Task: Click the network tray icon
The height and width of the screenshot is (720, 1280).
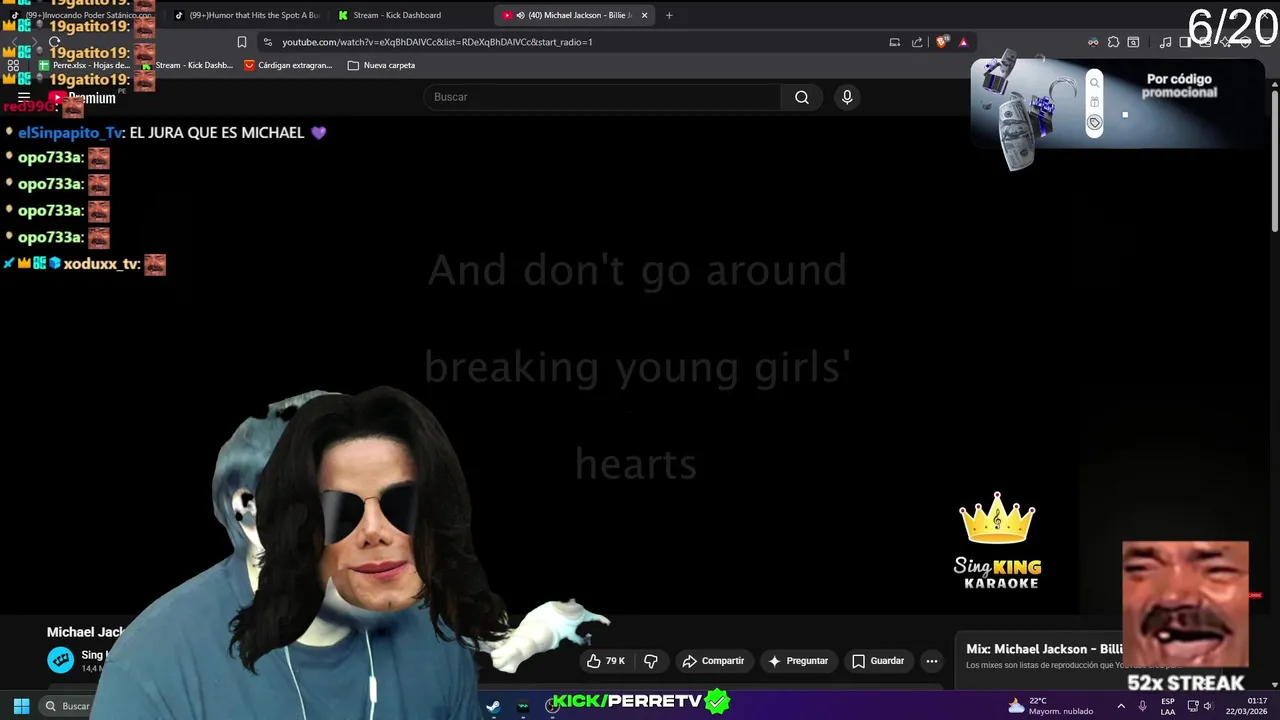Action: (x=1192, y=706)
